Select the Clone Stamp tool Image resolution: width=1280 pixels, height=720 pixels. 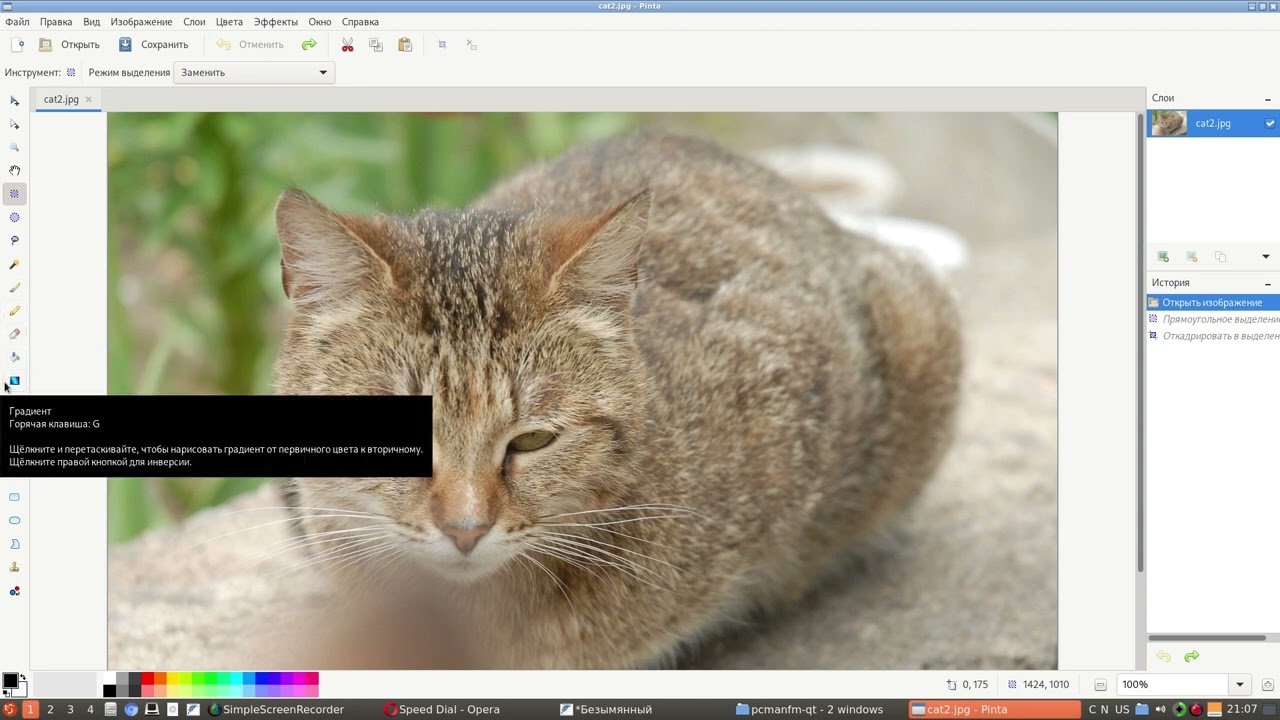pos(14,567)
